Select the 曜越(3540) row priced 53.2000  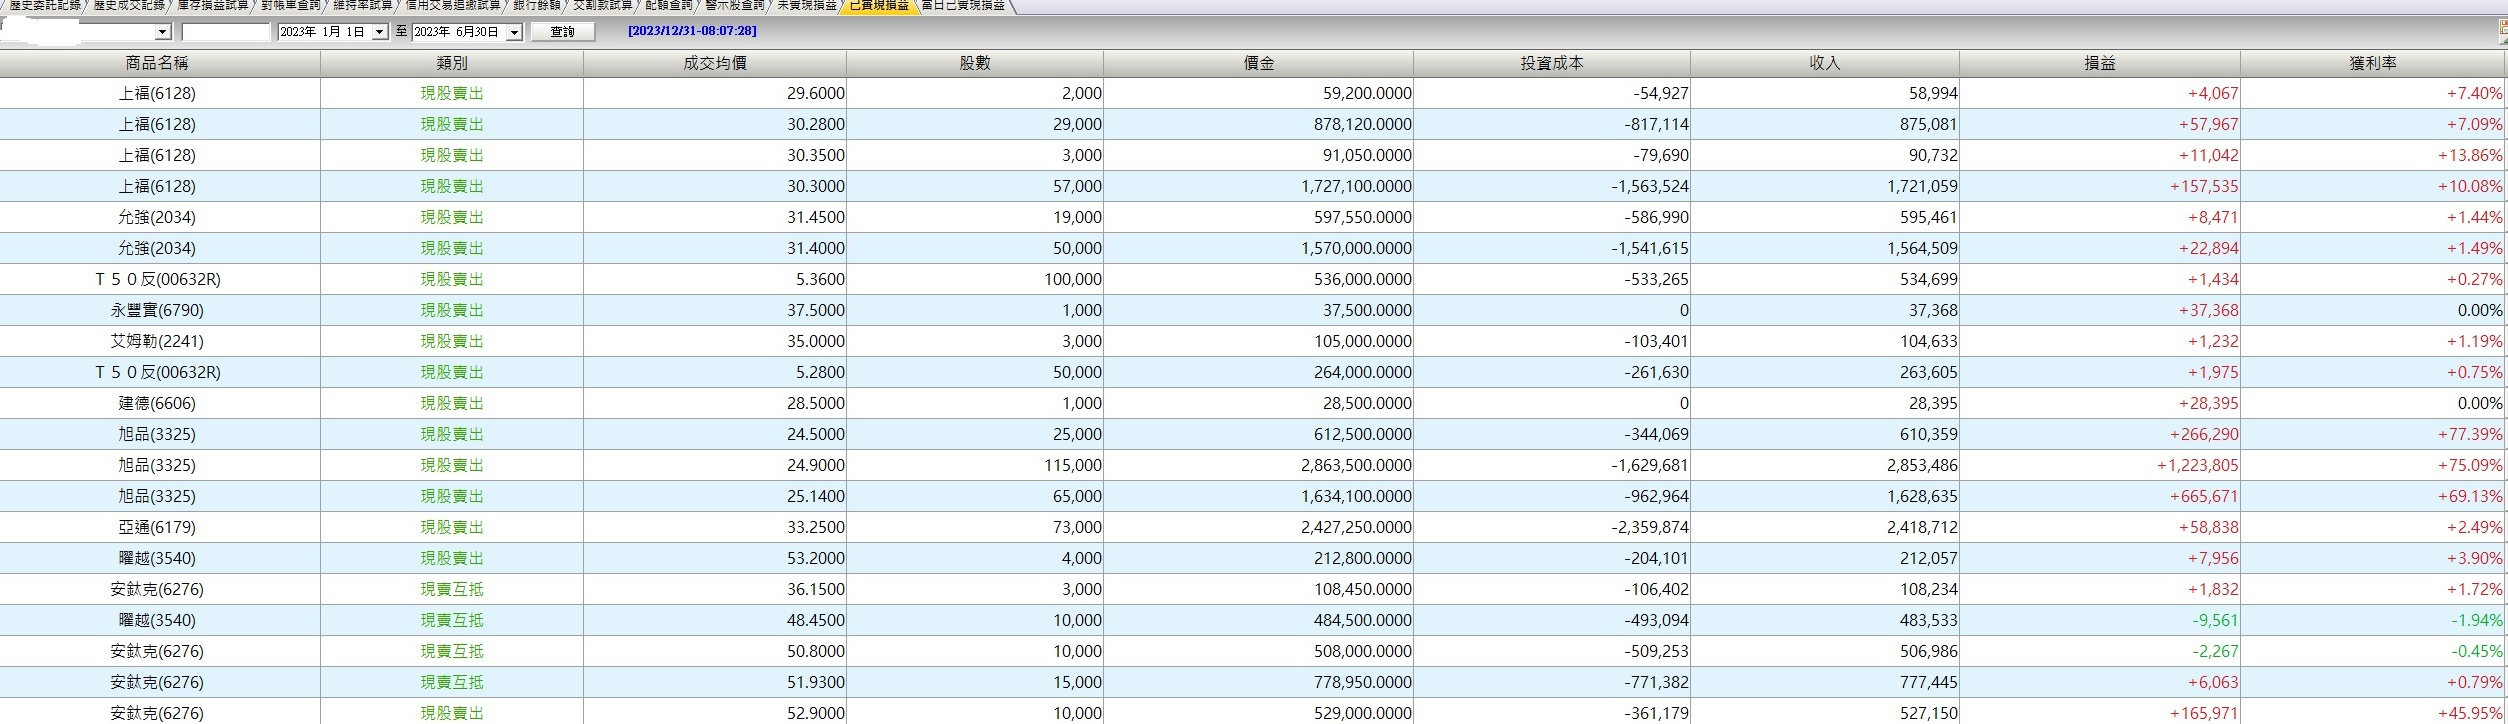tap(1252, 558)
